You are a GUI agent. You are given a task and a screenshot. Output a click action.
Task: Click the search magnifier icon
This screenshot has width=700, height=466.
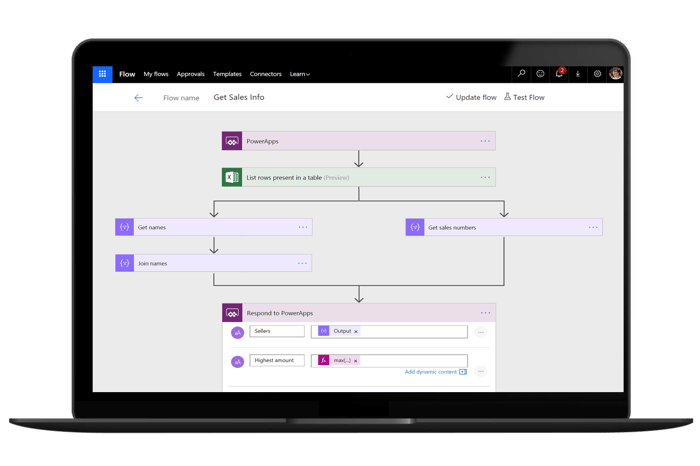521,74
